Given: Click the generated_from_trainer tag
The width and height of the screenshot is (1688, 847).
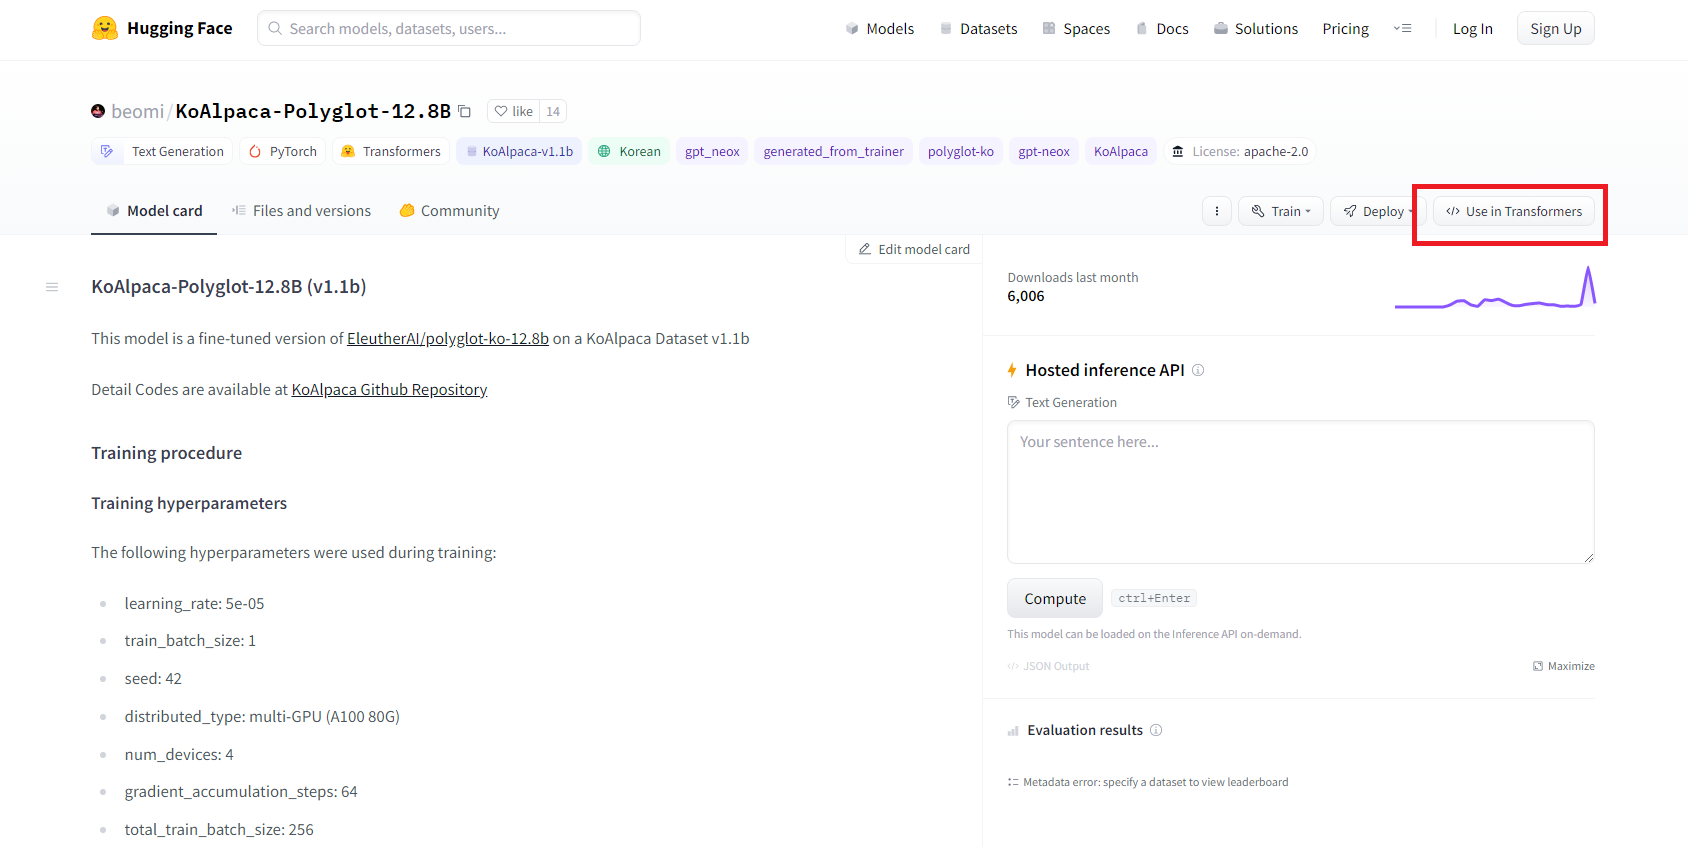Looking at the screenshot, I should point(833,151).
